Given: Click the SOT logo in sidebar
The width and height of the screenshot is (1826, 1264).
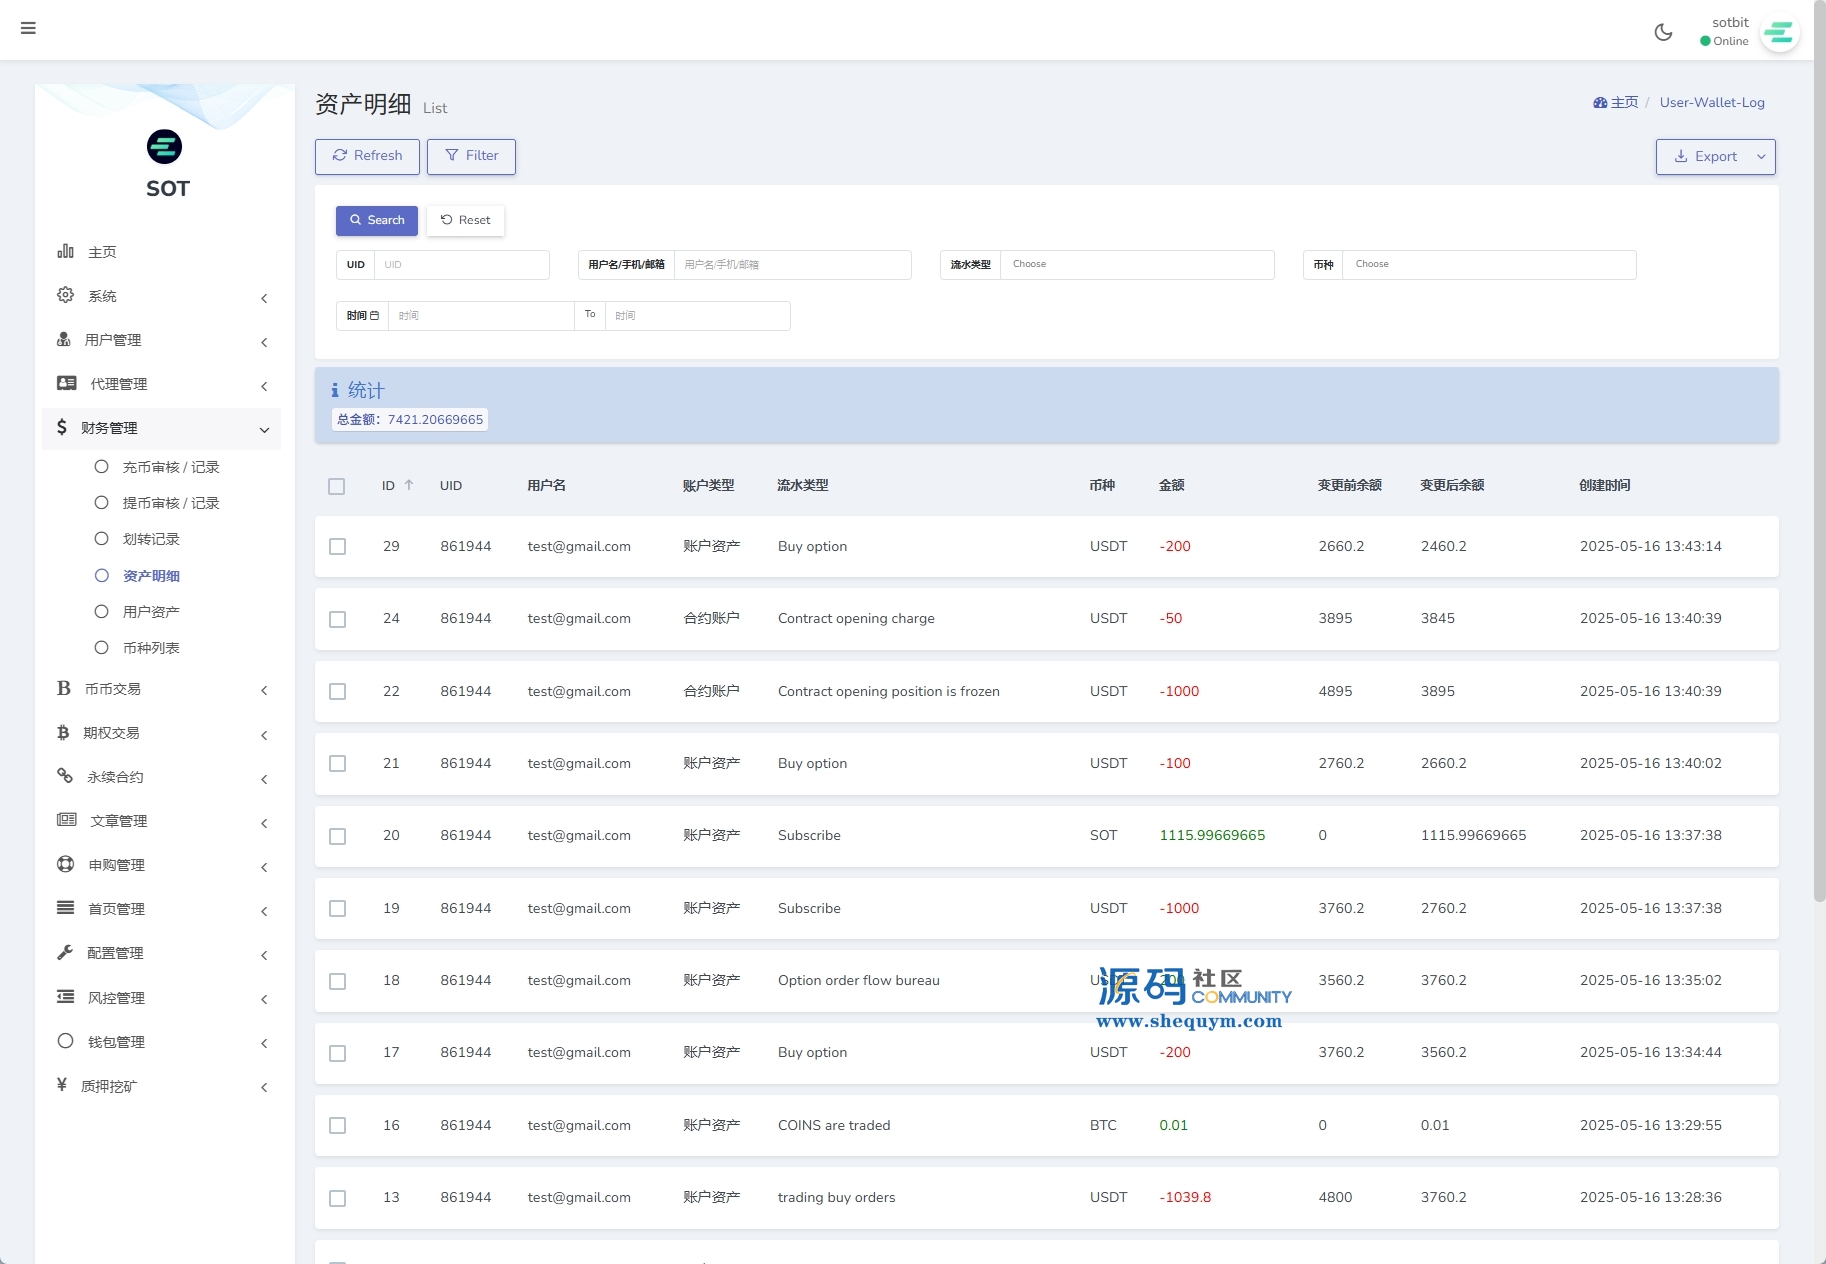Looking at the screenshot, I should point(165,147).
